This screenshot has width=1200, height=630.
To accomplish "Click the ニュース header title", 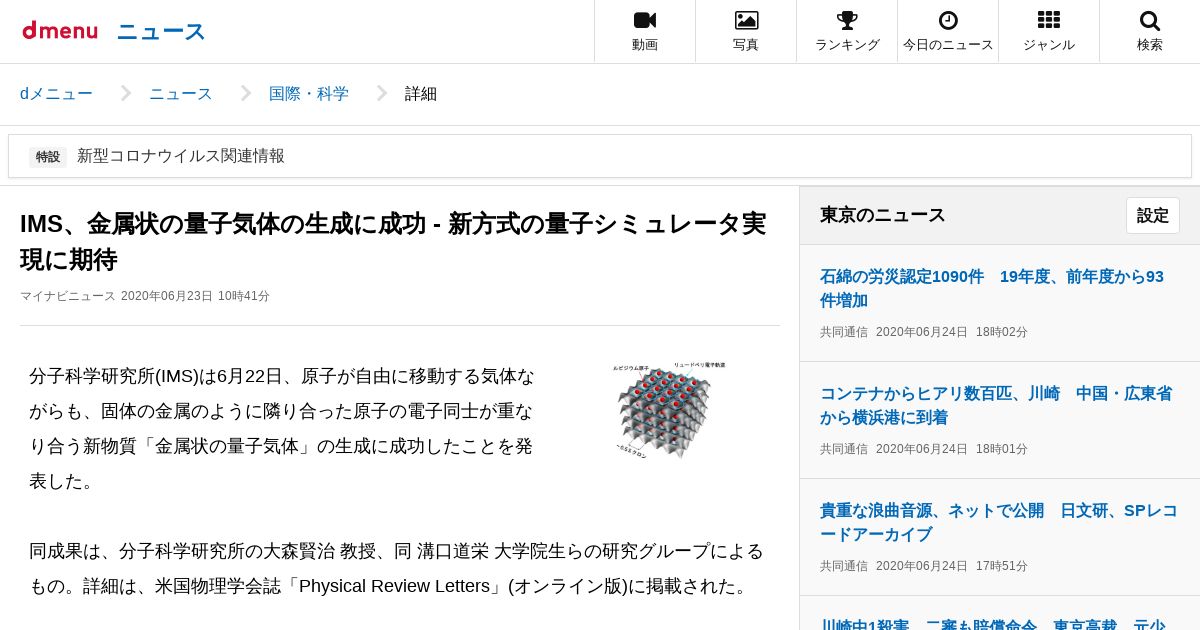I will point(161,32).
